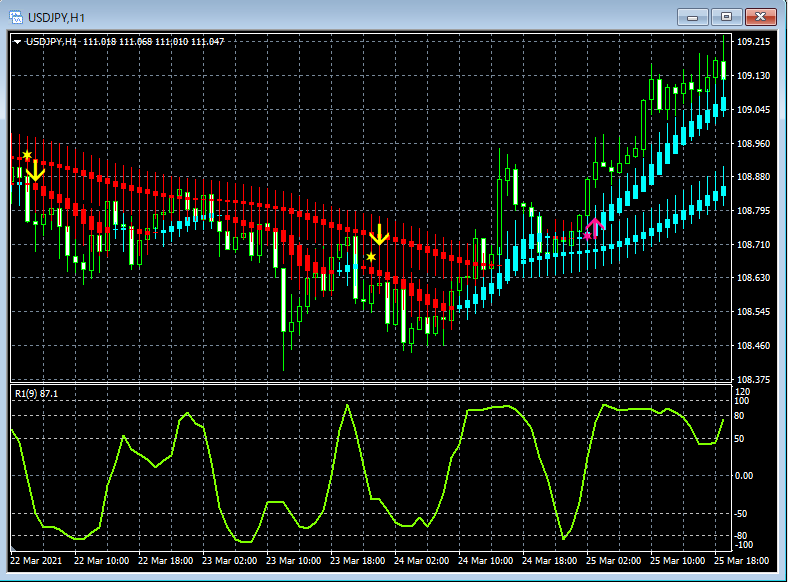Click the 25 Mar 02:00 time label
This screenshot has height=582, width=789.
(x=614, y=560)
